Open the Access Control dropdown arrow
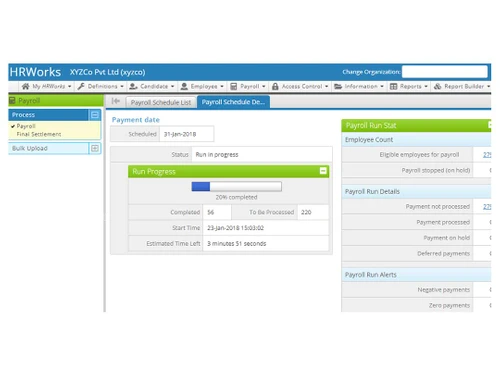Screen dimensions: 500x375 [x=326, y=86]
